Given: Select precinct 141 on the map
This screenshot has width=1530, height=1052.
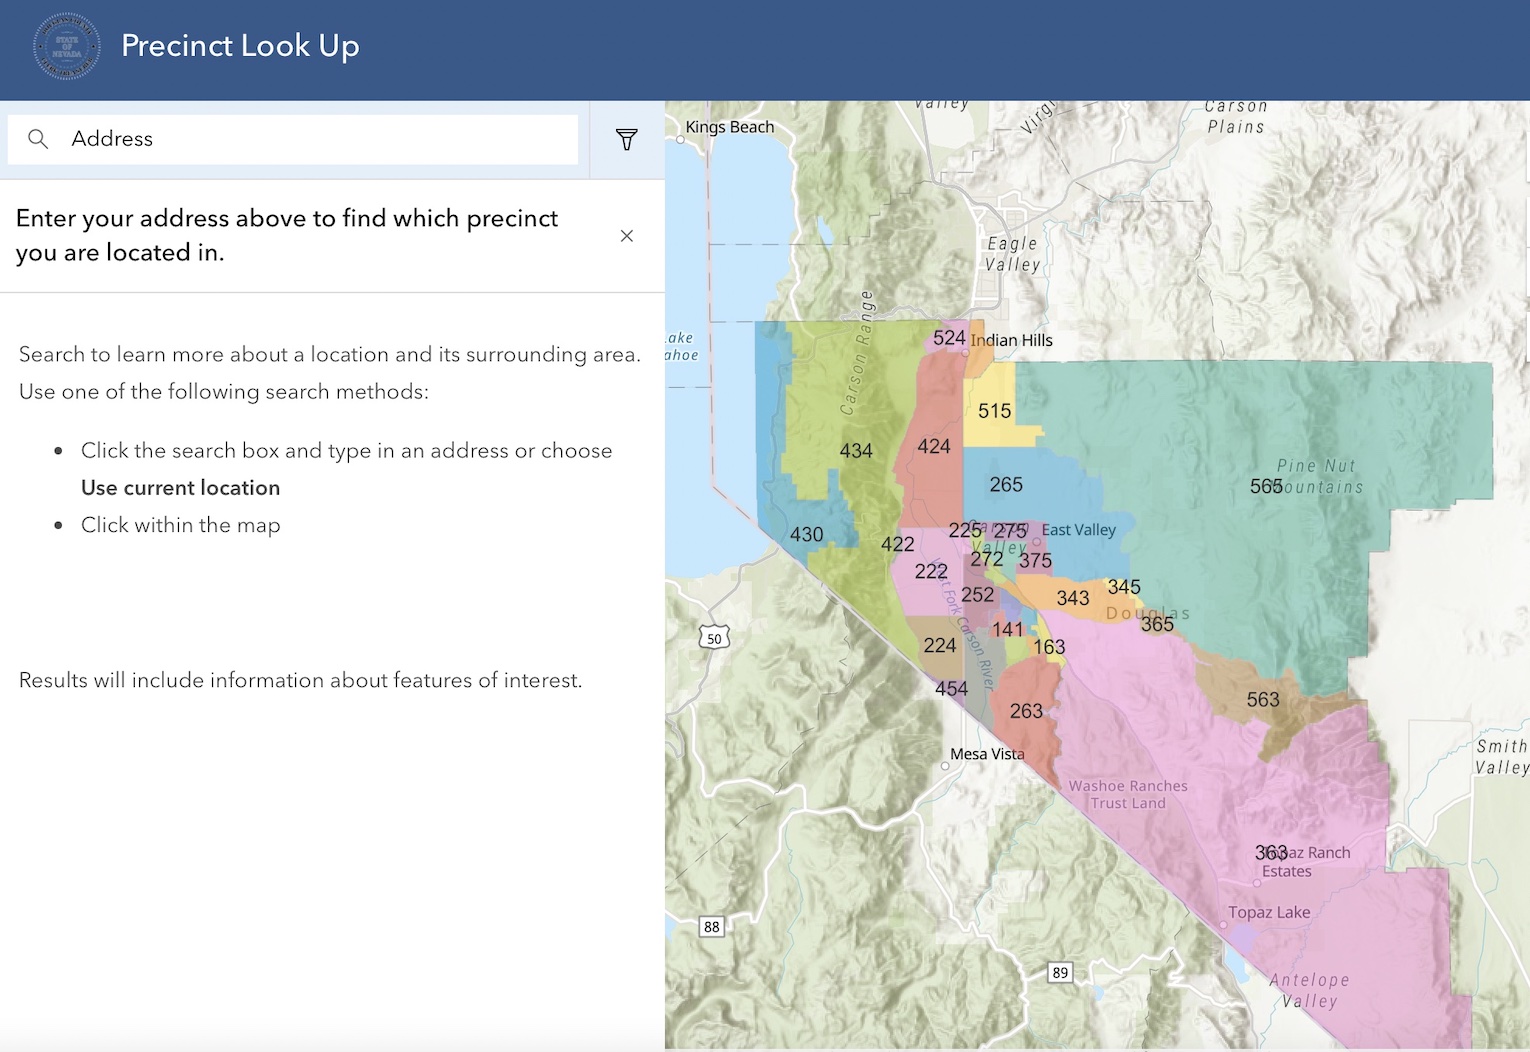Looking at the screenshot, I should click(x=1009, y=630).
